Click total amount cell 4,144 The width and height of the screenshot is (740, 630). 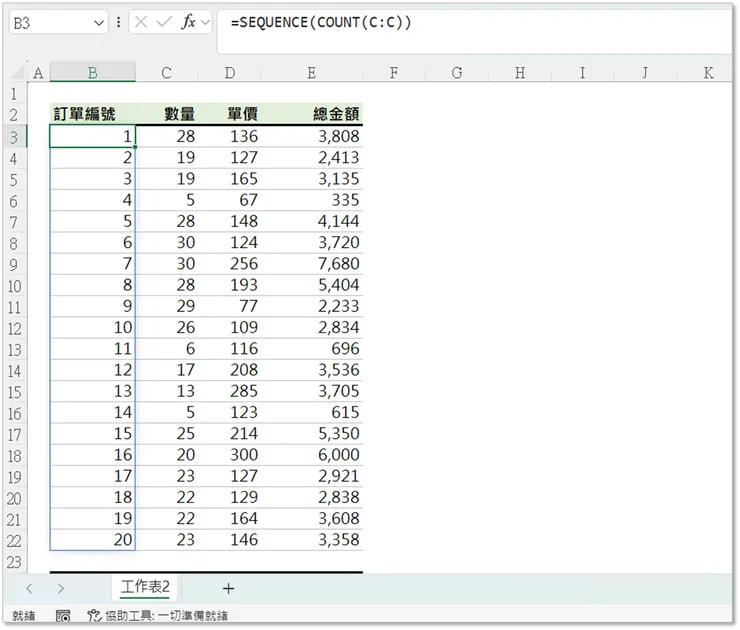point(312,221)
